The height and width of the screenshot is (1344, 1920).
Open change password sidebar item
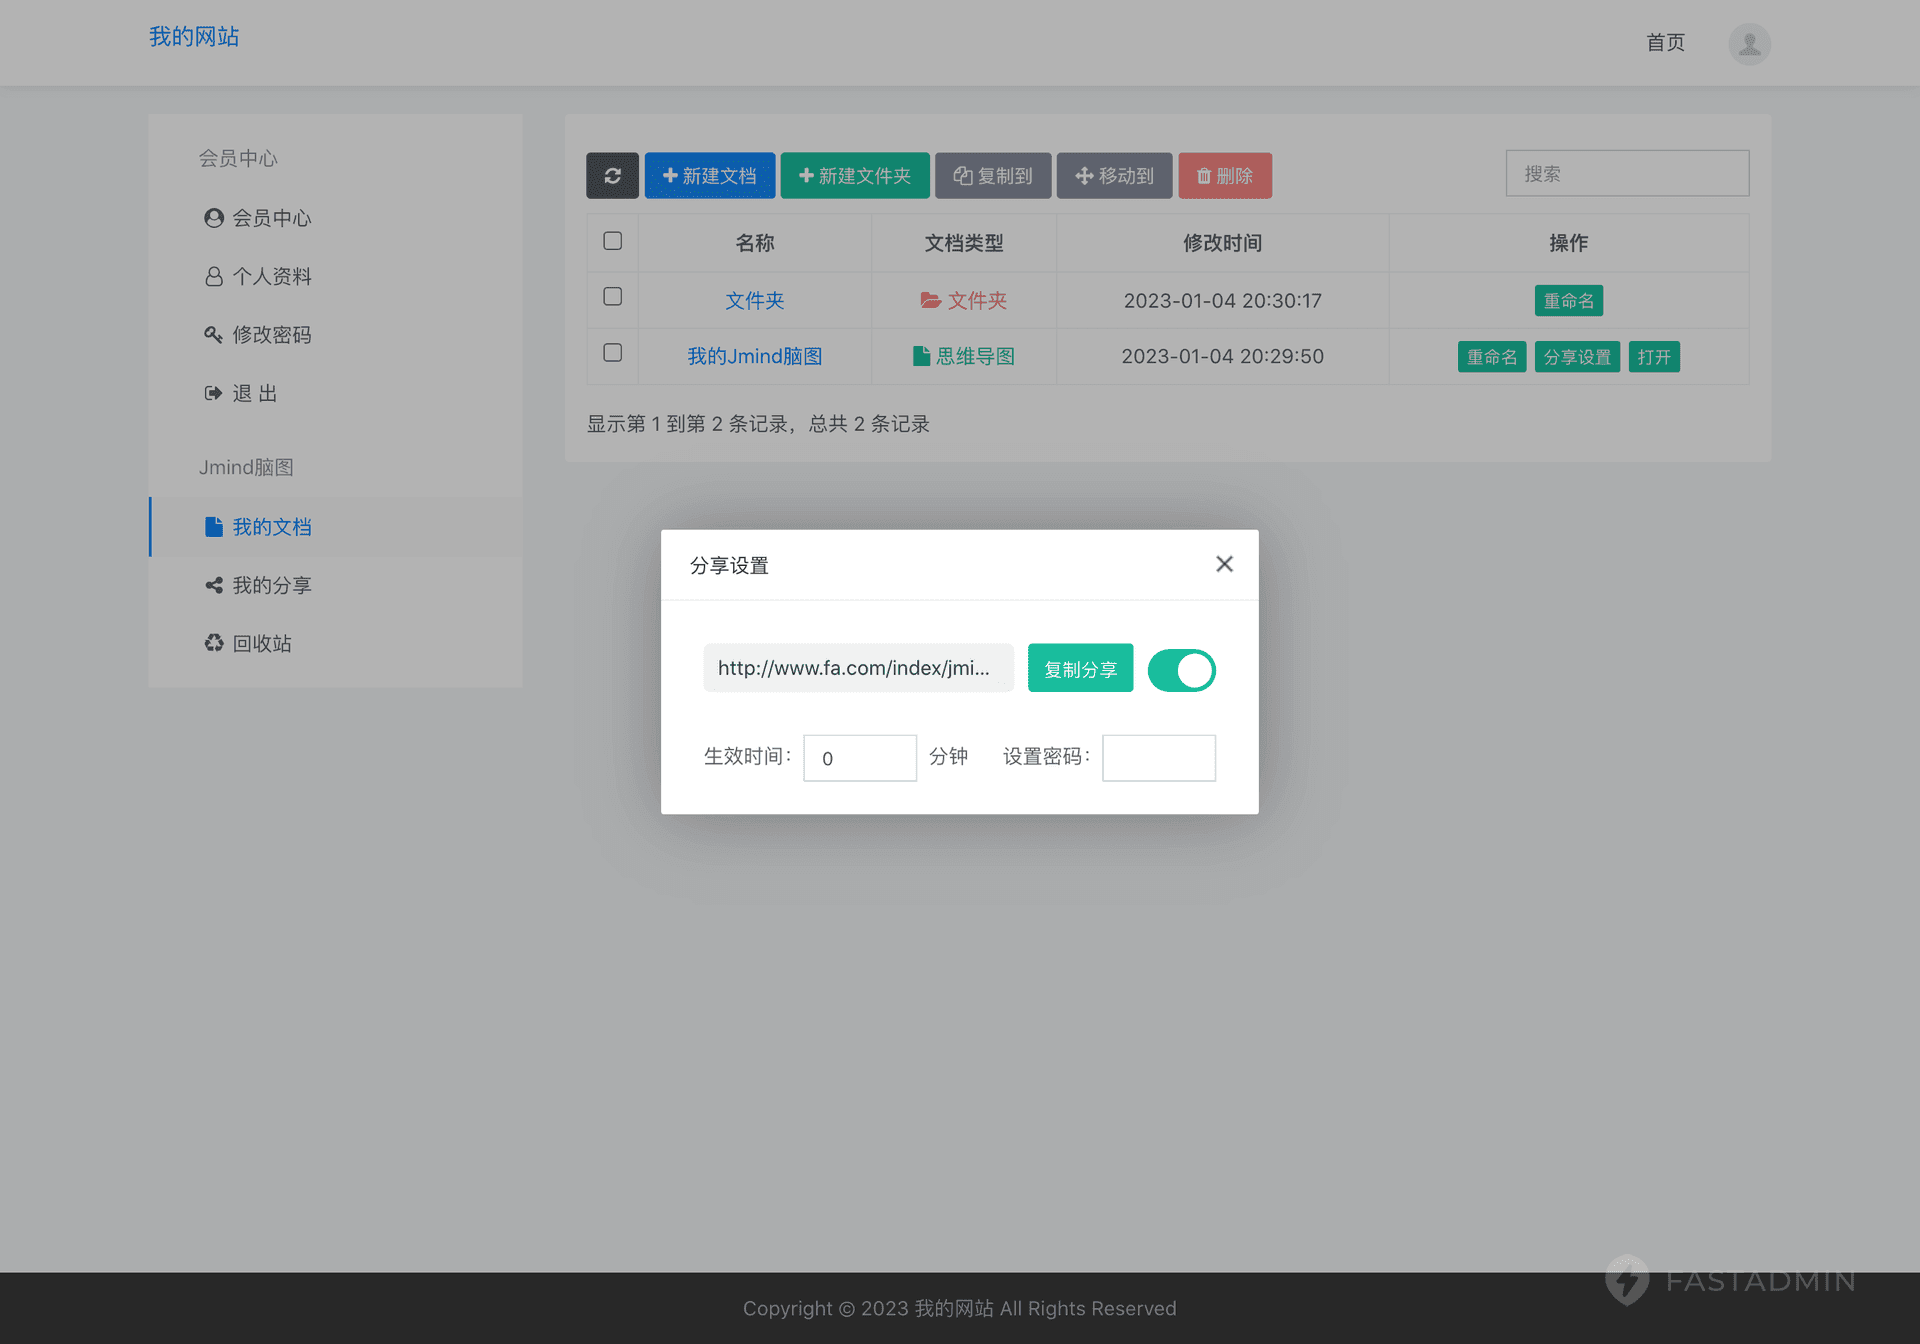(x=271, y=335)
